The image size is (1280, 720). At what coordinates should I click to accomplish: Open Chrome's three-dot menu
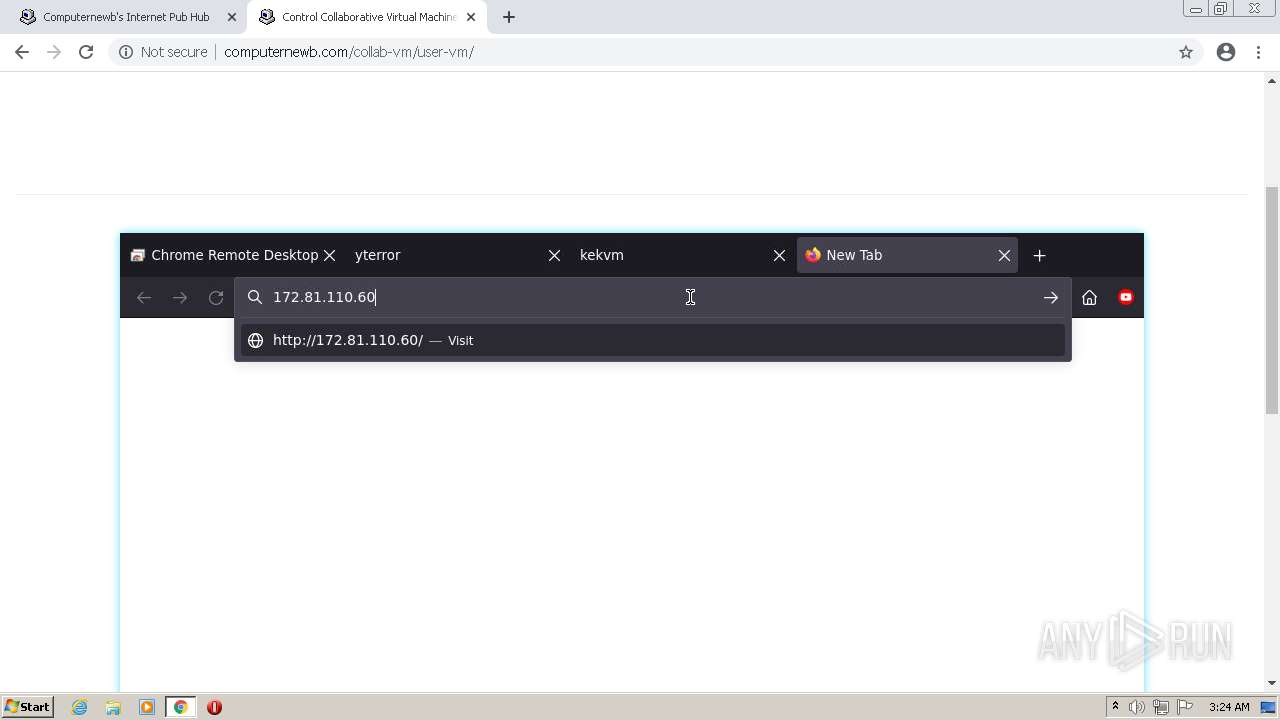(x=1258, y=52)
